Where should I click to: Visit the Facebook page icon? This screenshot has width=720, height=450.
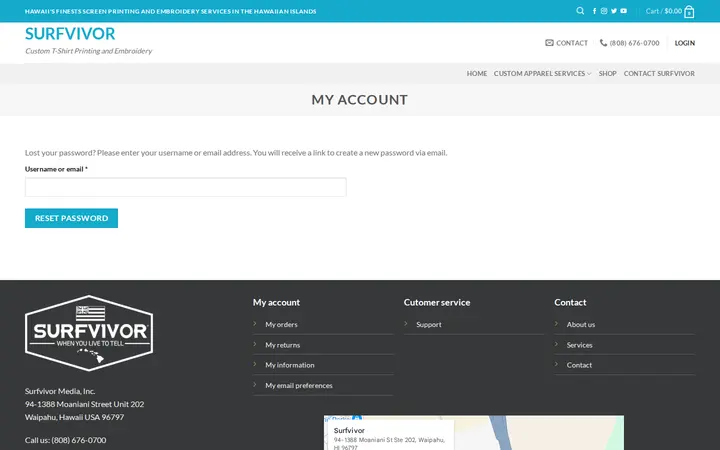coord(594,11)
